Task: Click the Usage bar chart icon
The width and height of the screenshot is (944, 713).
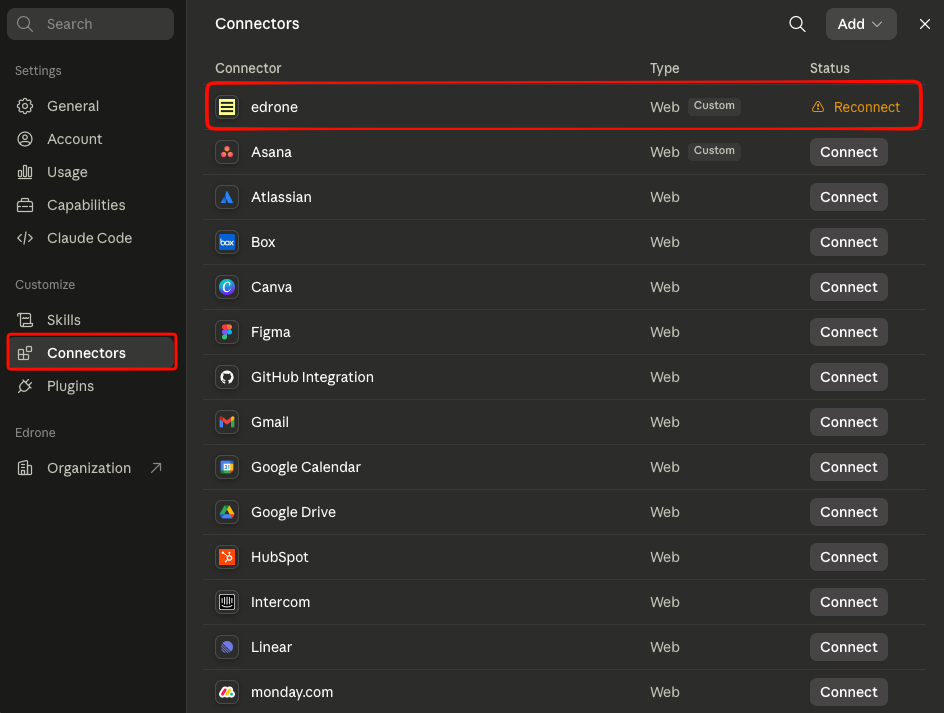Action: point(25,172)
